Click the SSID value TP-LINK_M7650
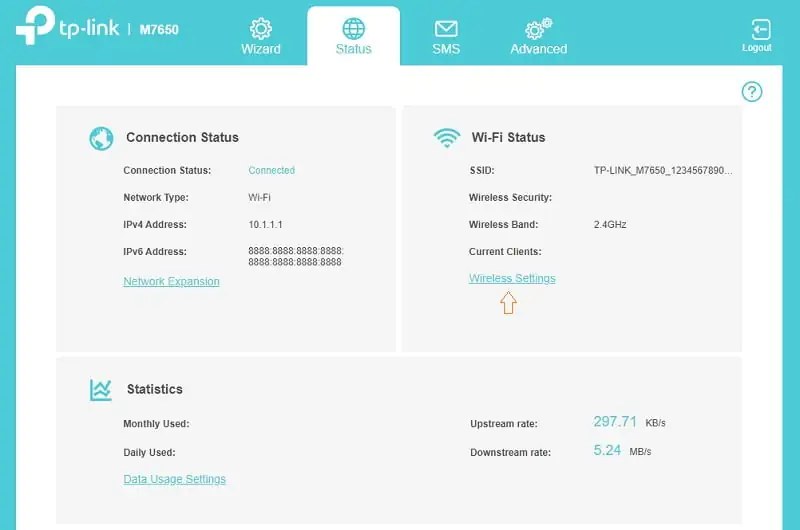This screenshot has width=800, height=530. 663,170
